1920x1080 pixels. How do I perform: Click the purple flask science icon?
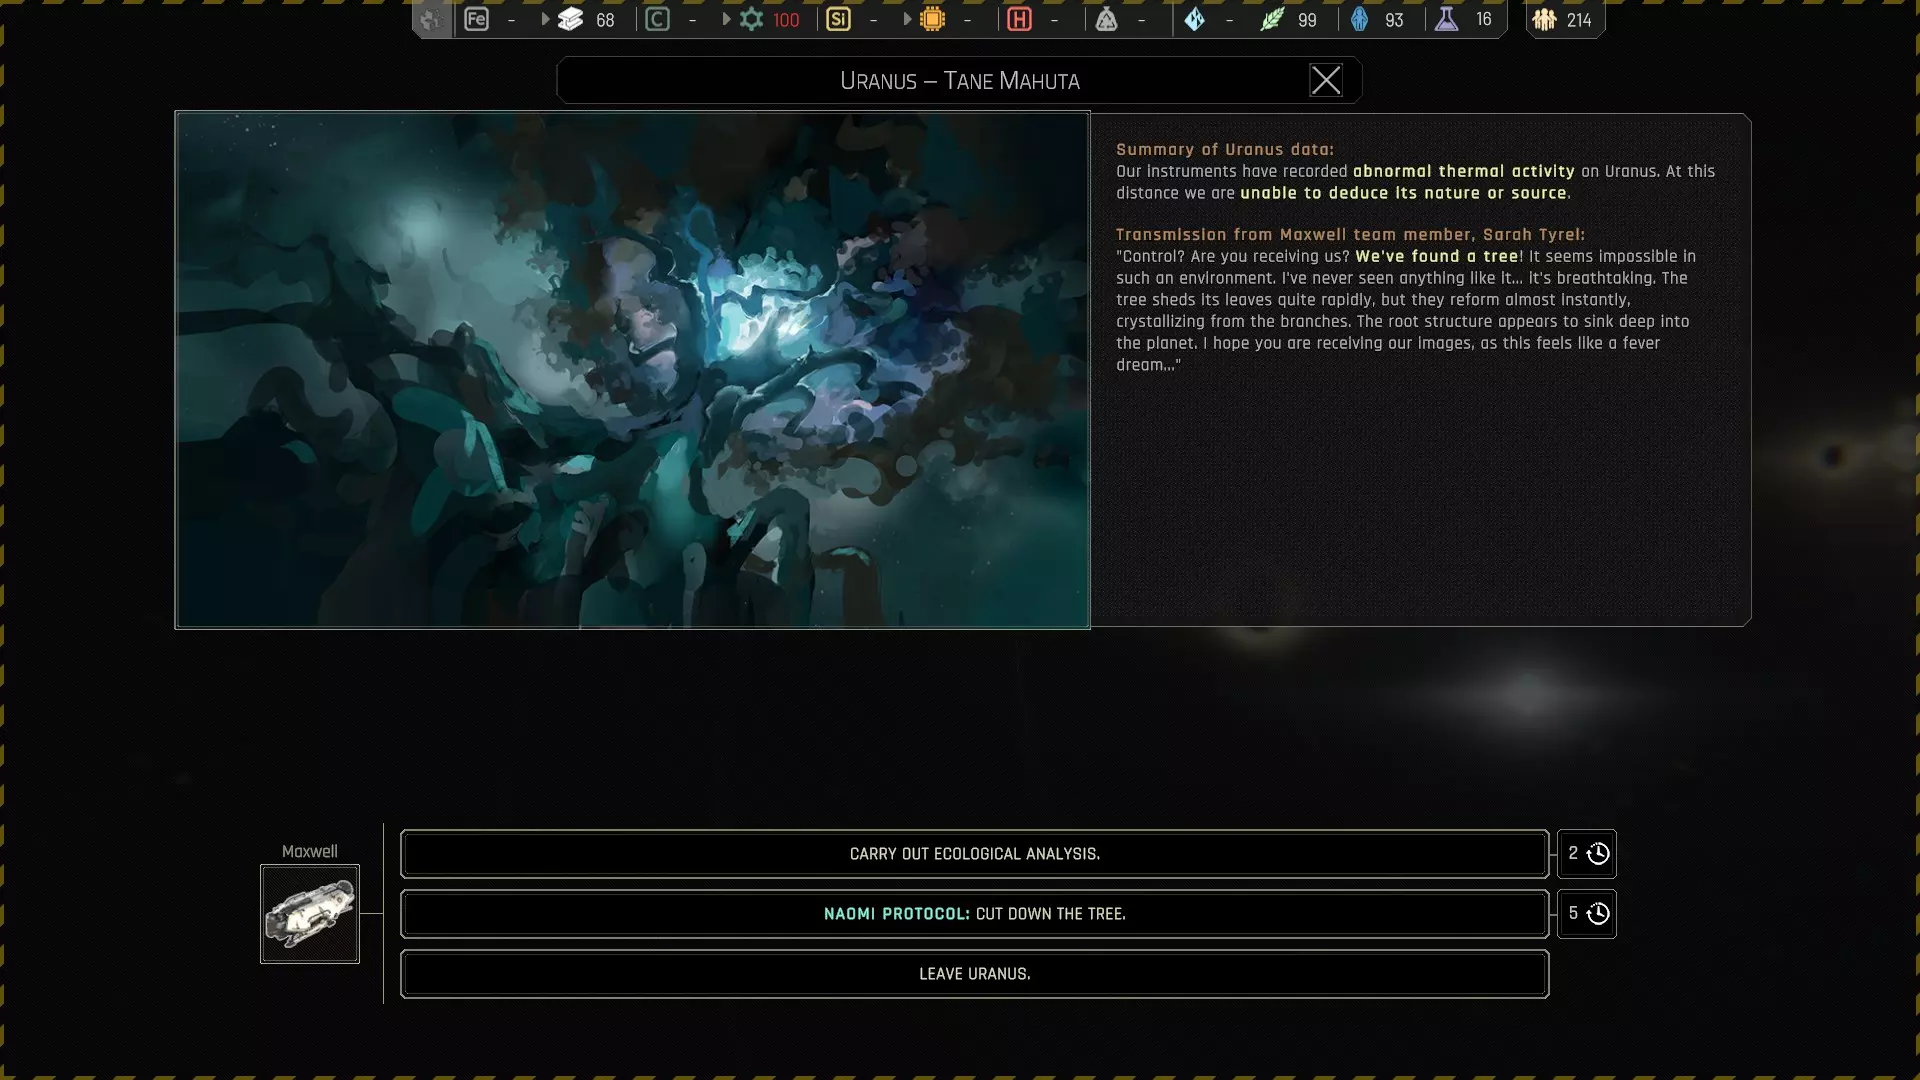click(1446, 19)
